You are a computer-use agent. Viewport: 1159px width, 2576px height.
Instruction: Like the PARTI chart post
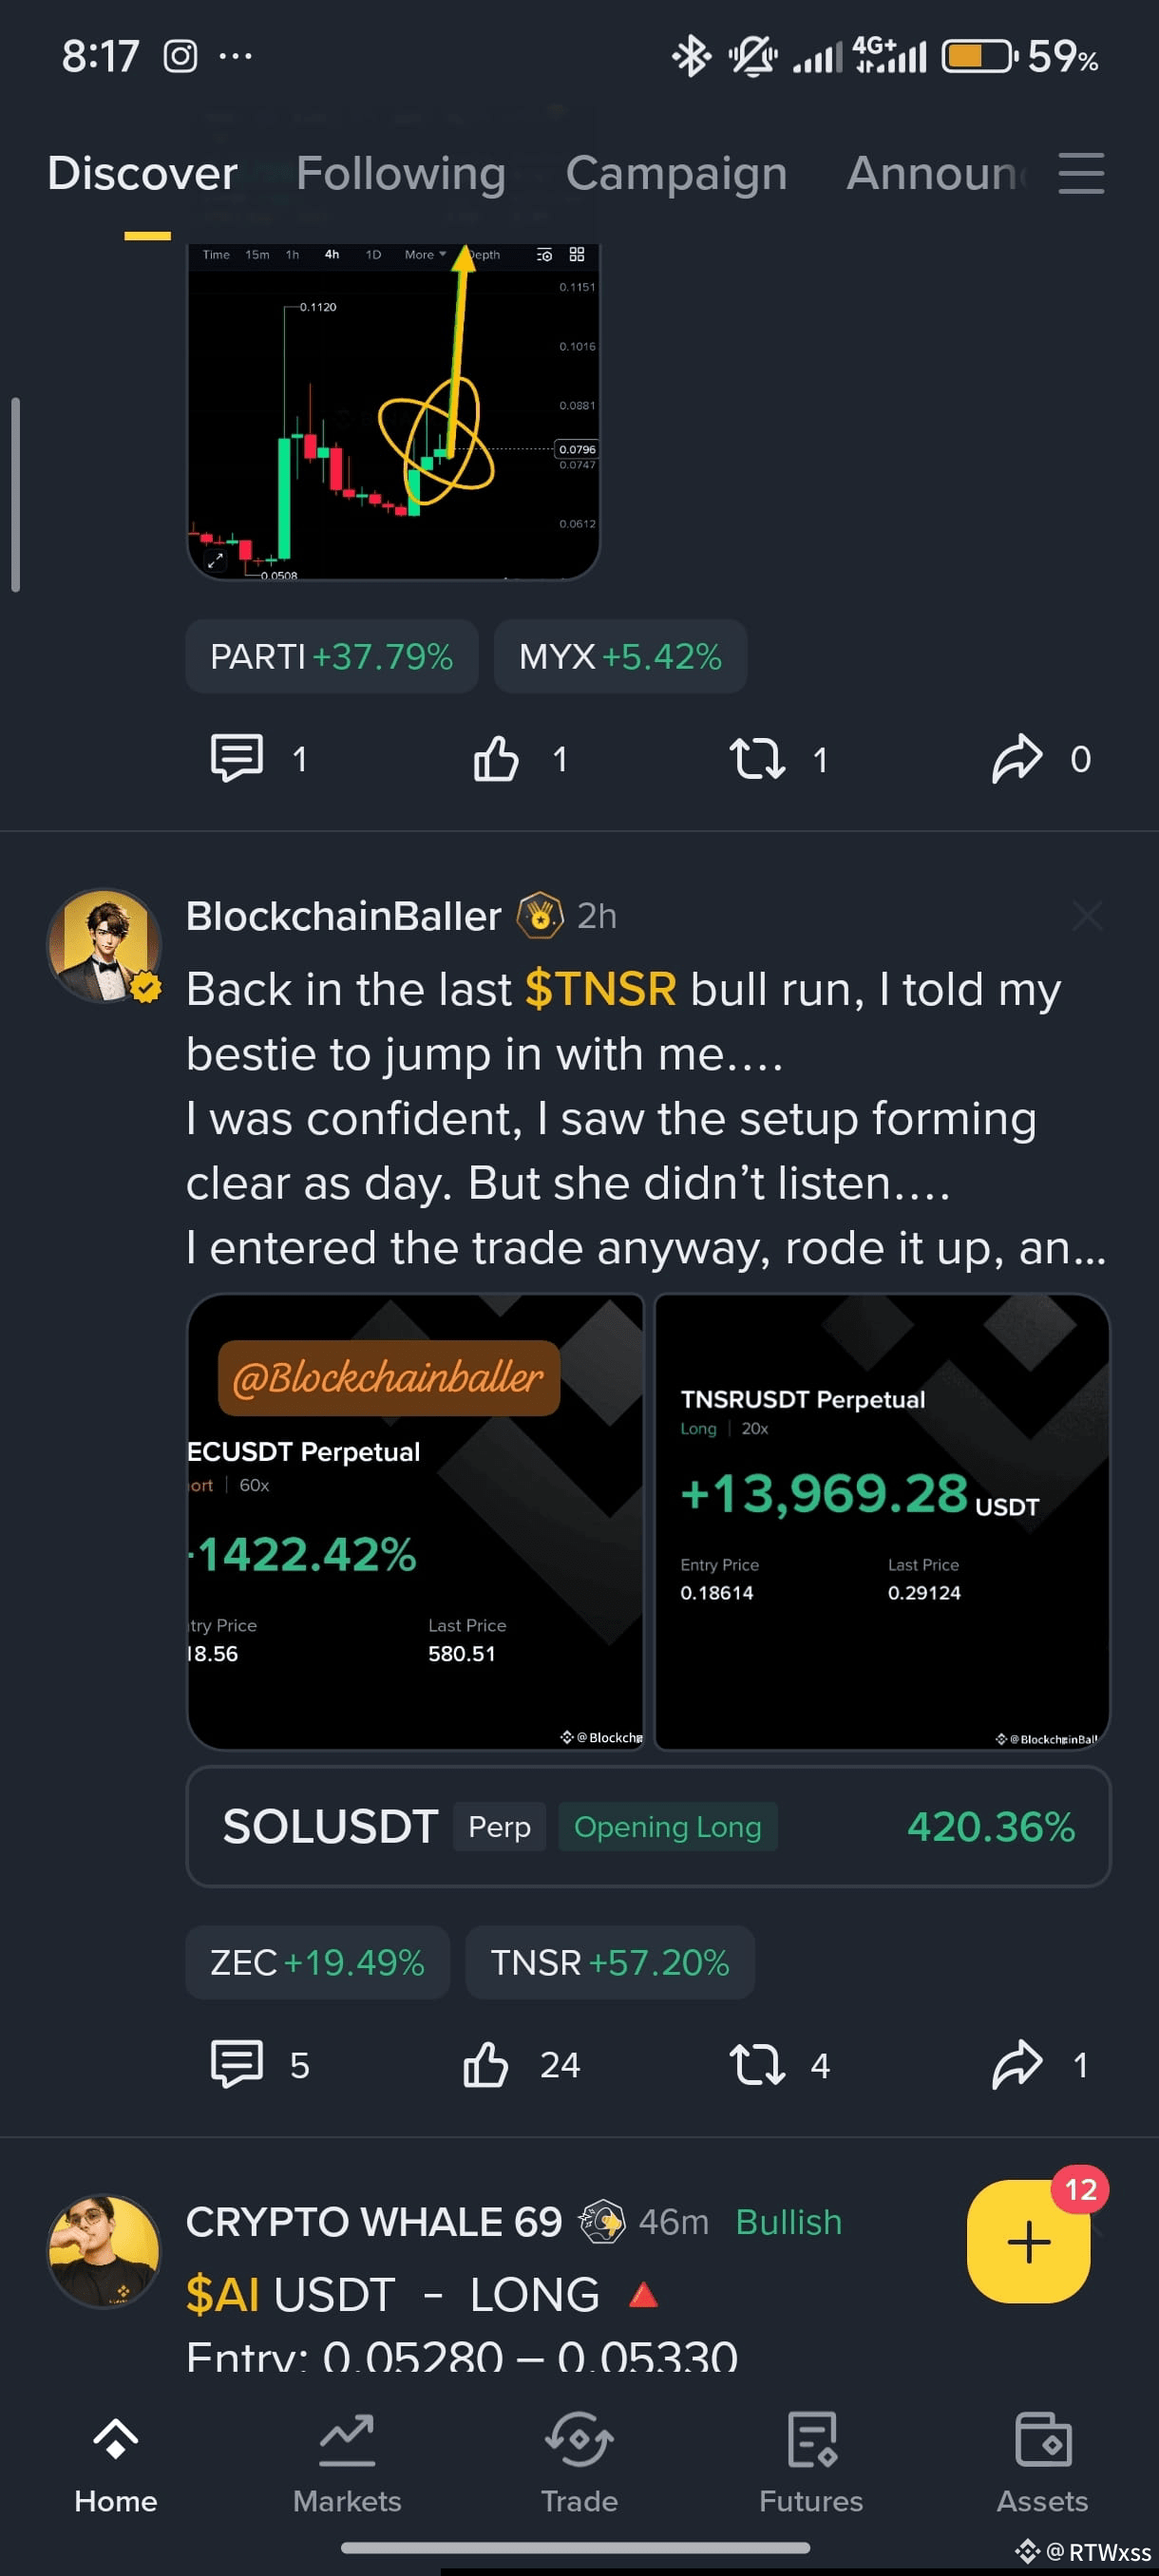point(496,758)
